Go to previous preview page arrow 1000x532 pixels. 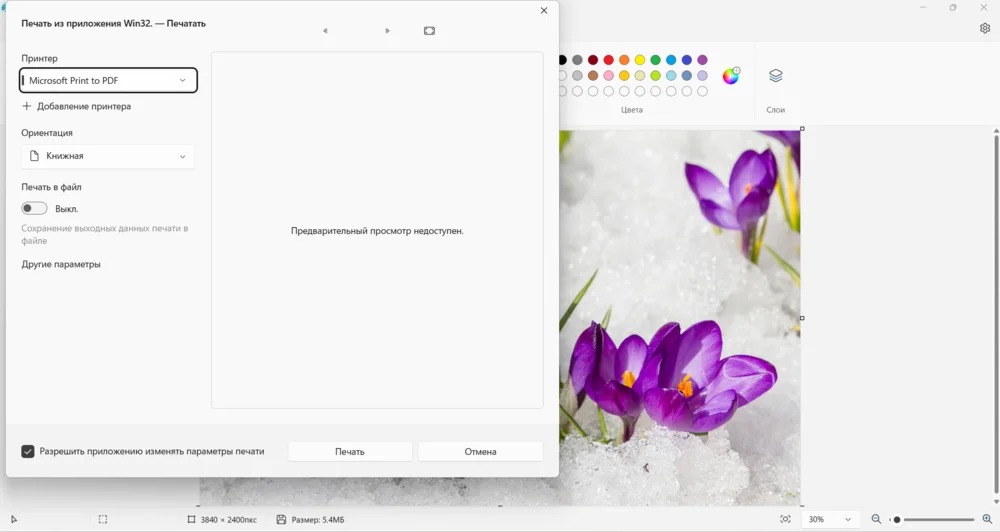click(x=325, y=31)
